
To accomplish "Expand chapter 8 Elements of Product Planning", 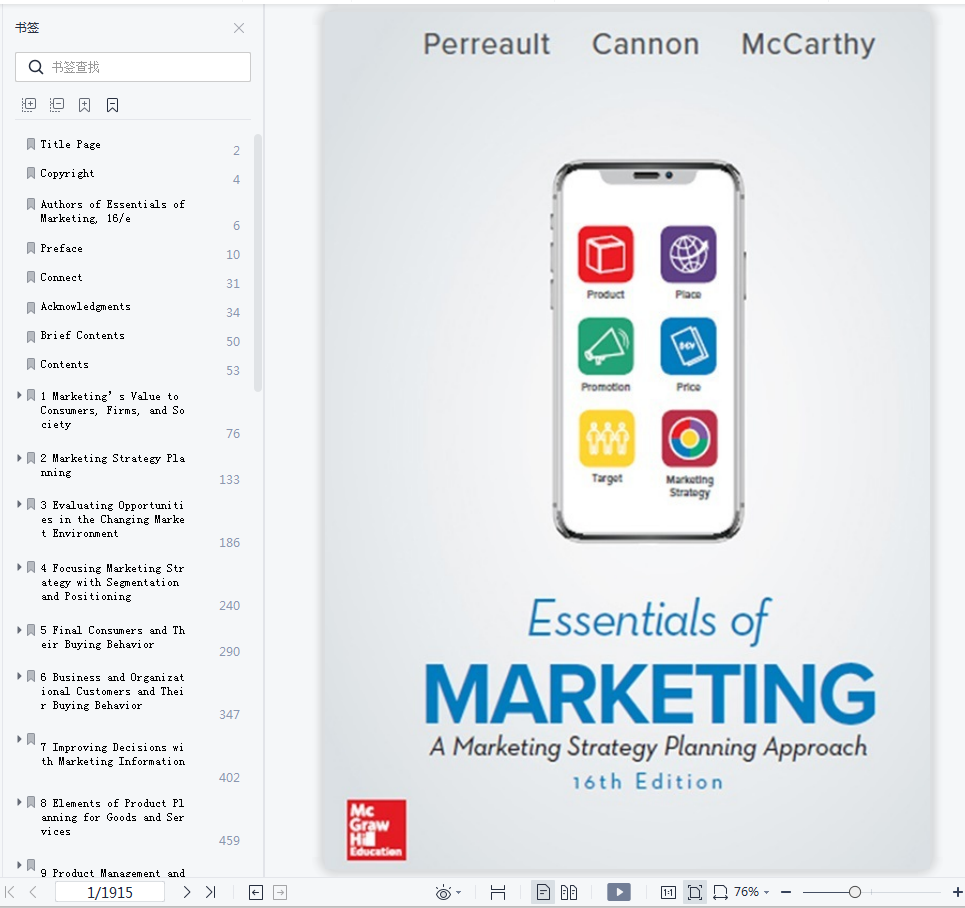I will click(19, 802).
